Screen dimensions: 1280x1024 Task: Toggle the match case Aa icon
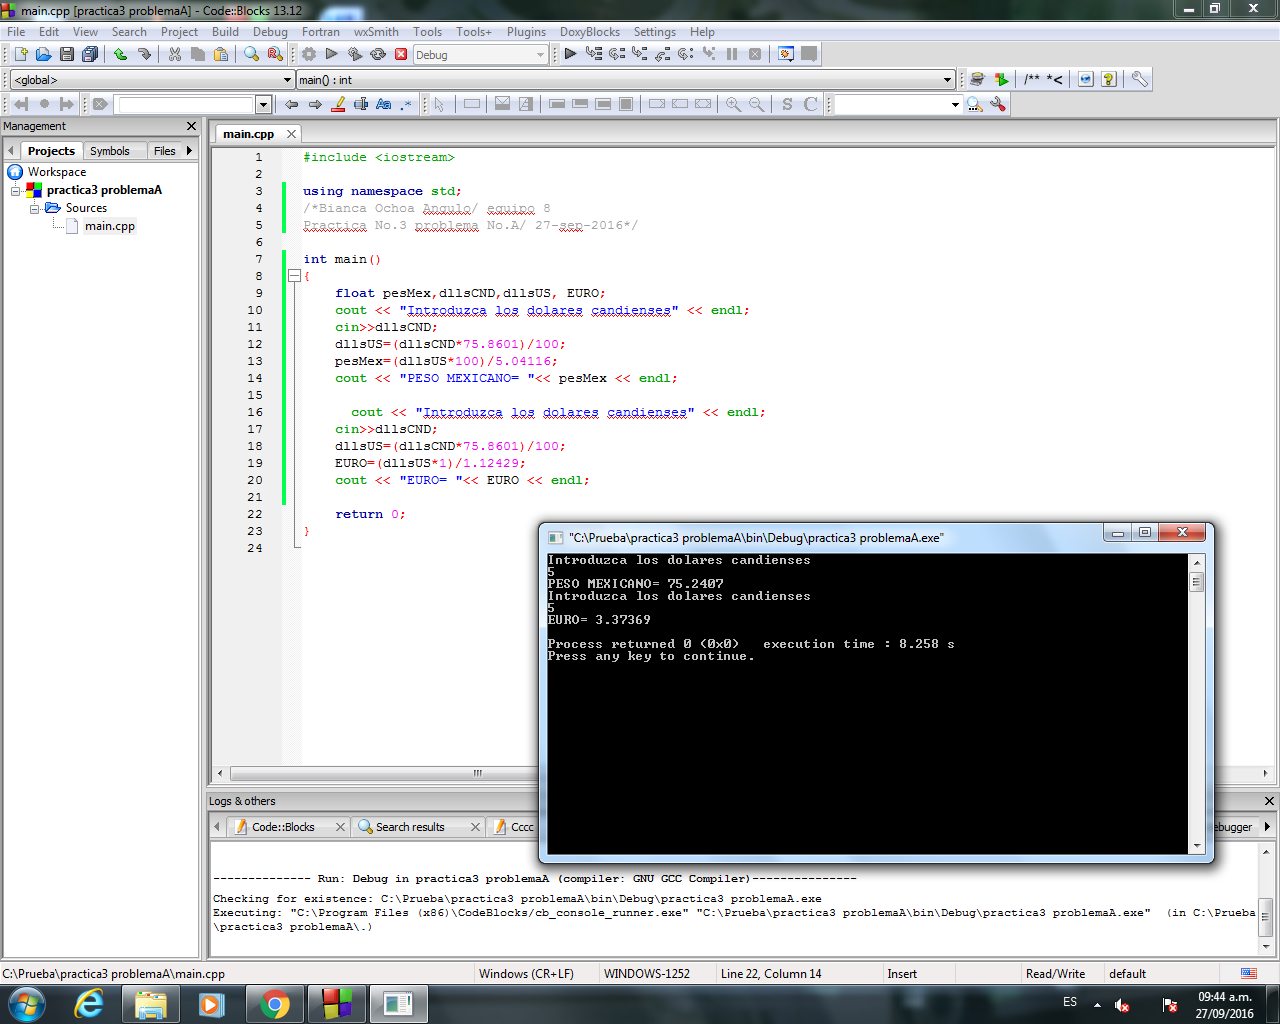(x=384, y=104)
